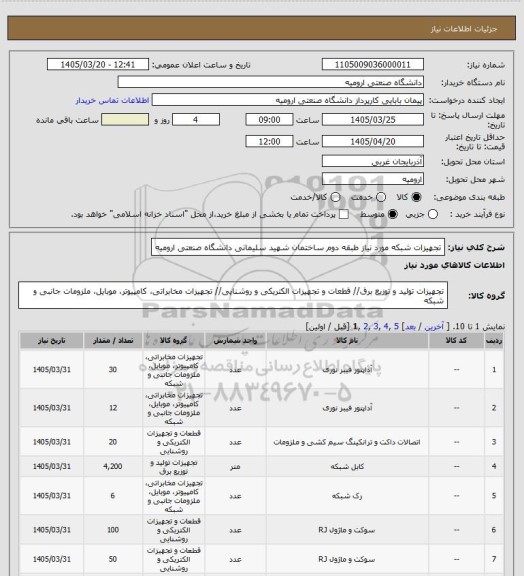Click the need number field 1105009036000011
The image size is (524, 576).
click(373, 64)
